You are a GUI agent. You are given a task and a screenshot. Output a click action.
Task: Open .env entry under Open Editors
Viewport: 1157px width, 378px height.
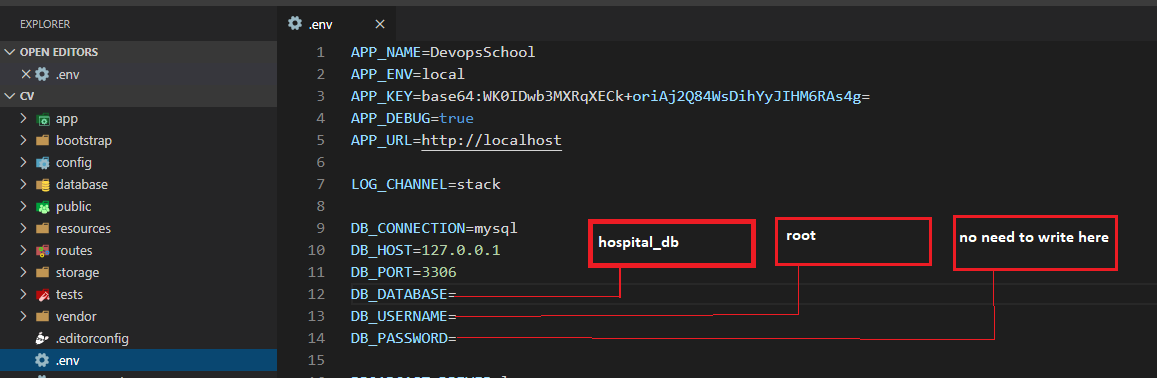139,74
